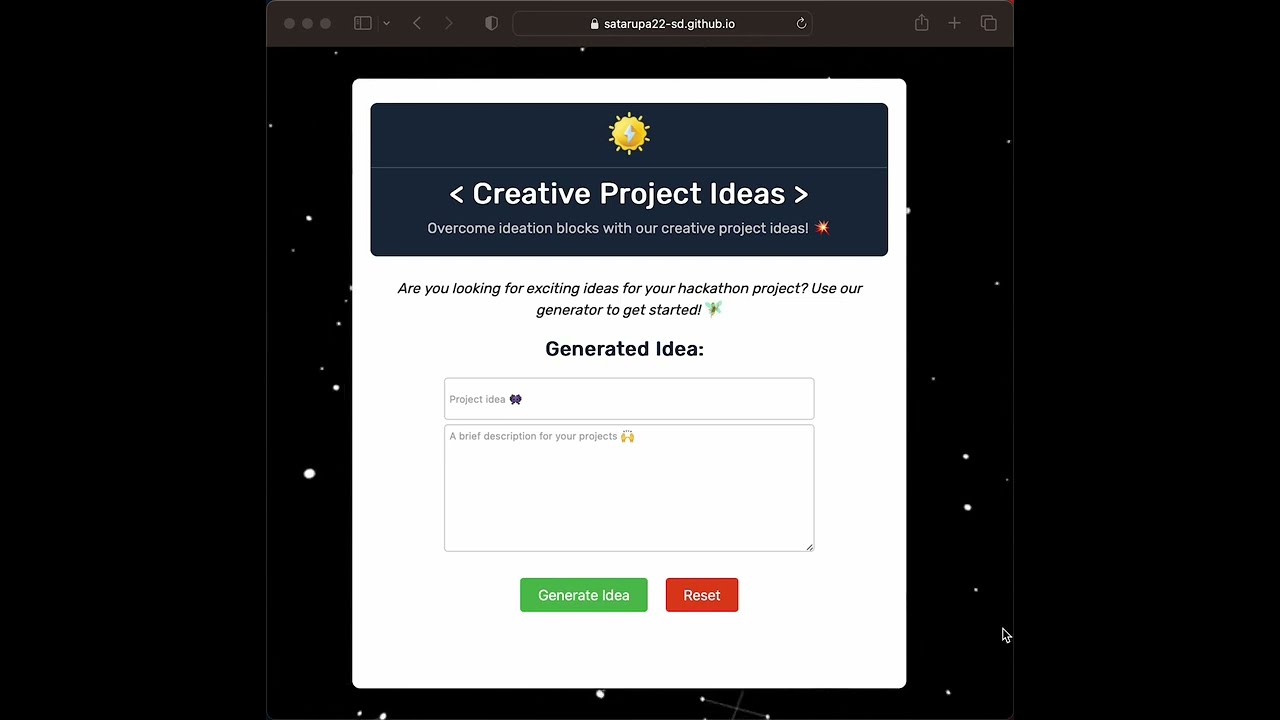Reload the page with the refresh icon
The height and width of the screenshot is (720, 1280).
(x=801, y=23)
